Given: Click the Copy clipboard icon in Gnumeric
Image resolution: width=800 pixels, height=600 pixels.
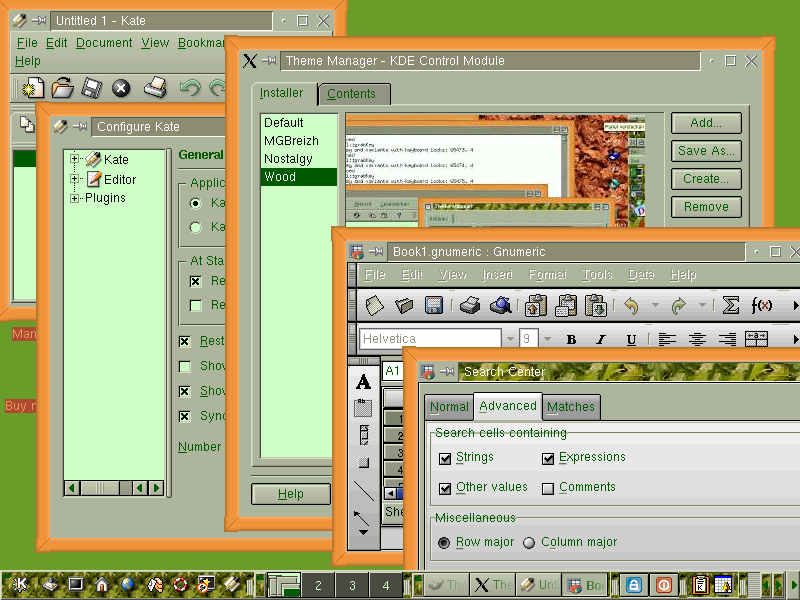Looking at the screenshot, I should [x=565, y=305].
